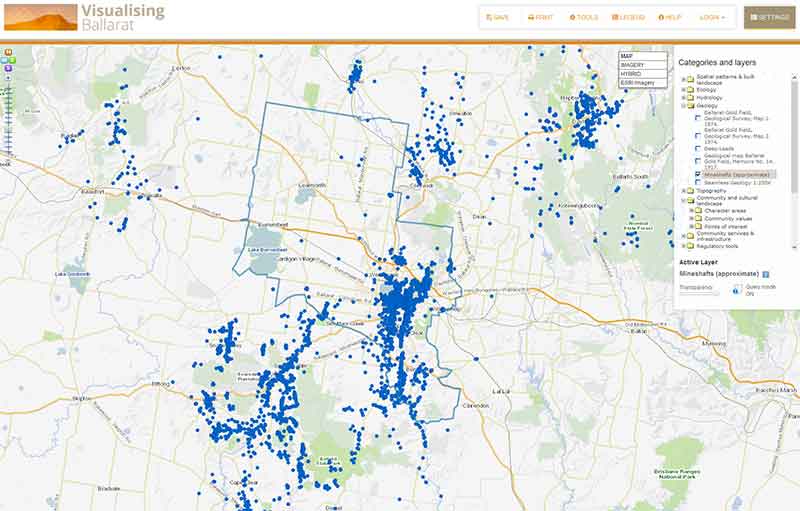Enable second Ballarat Gold Field Map 2 layer
800x511 pixels.
tap(697, 136)
